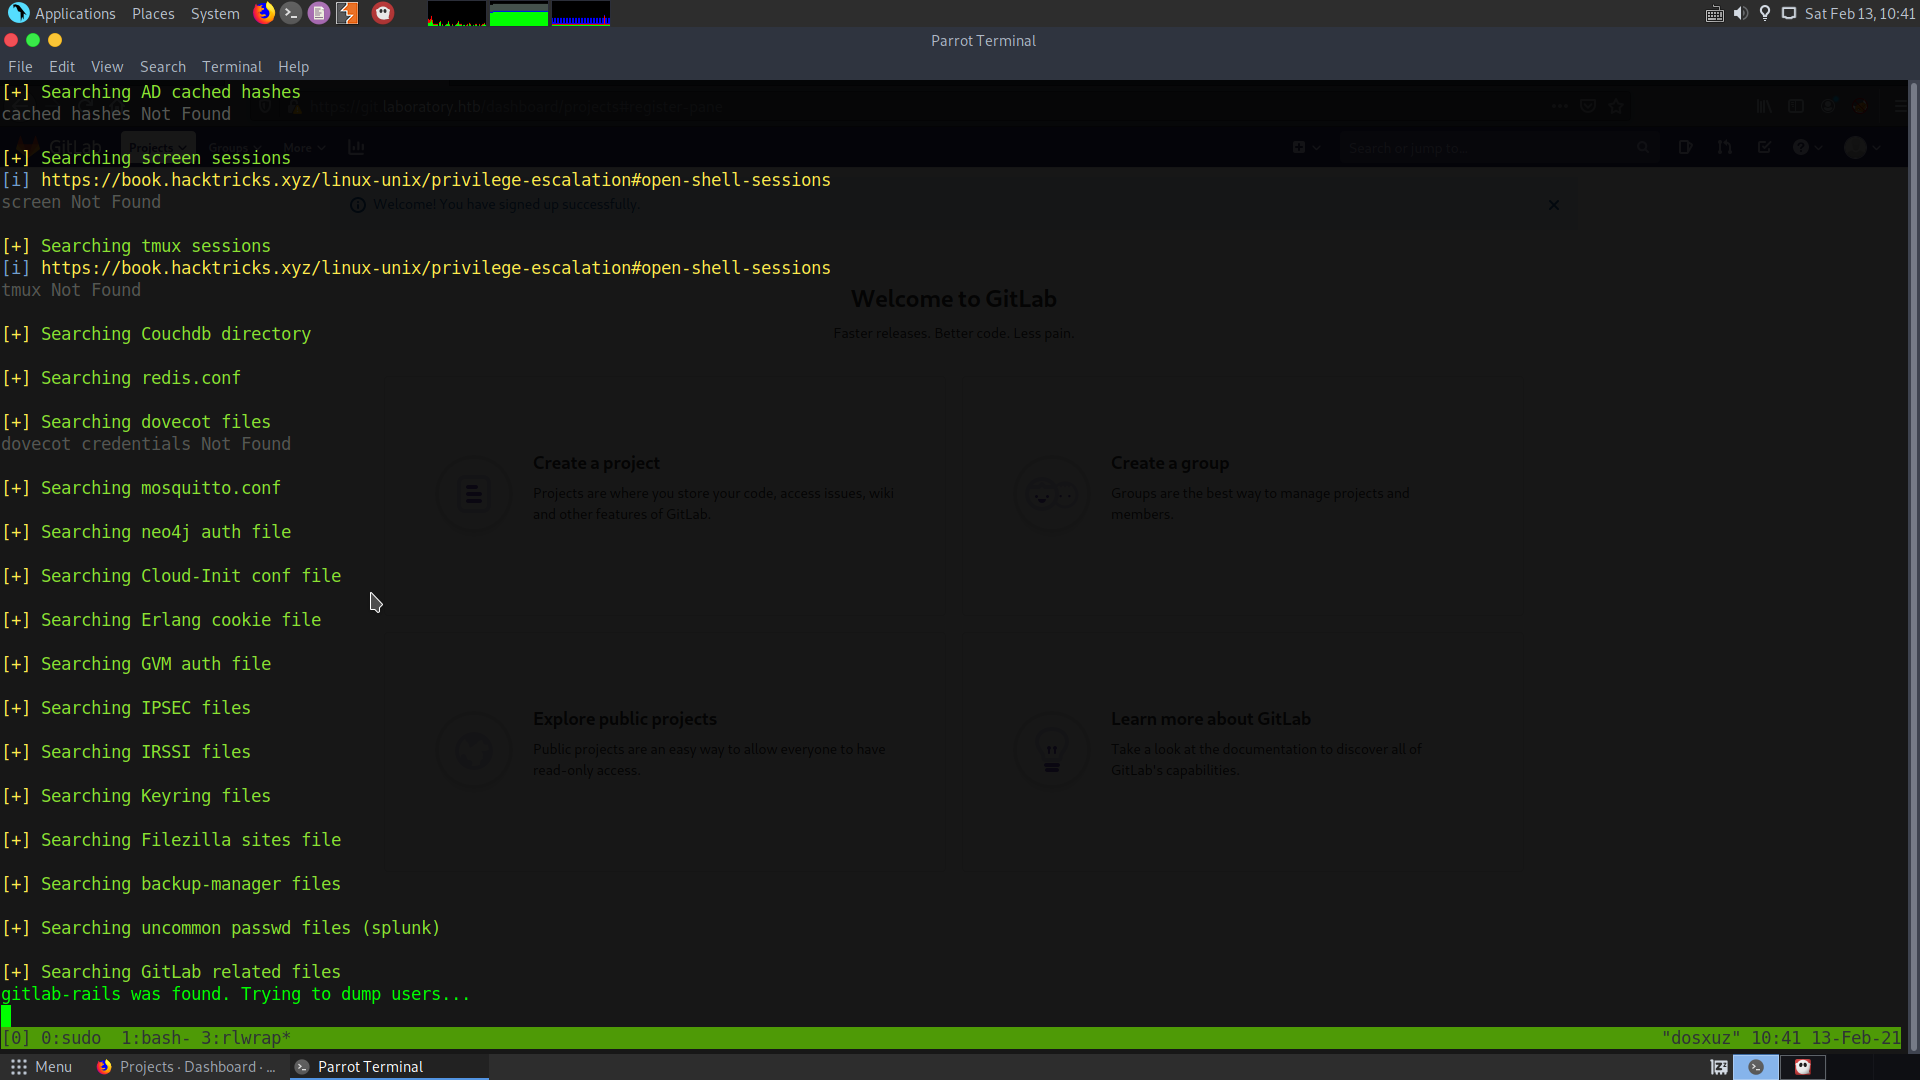Click the show desktop icon in bottom panel

pyautogui.click(x=1719, y=1067)
